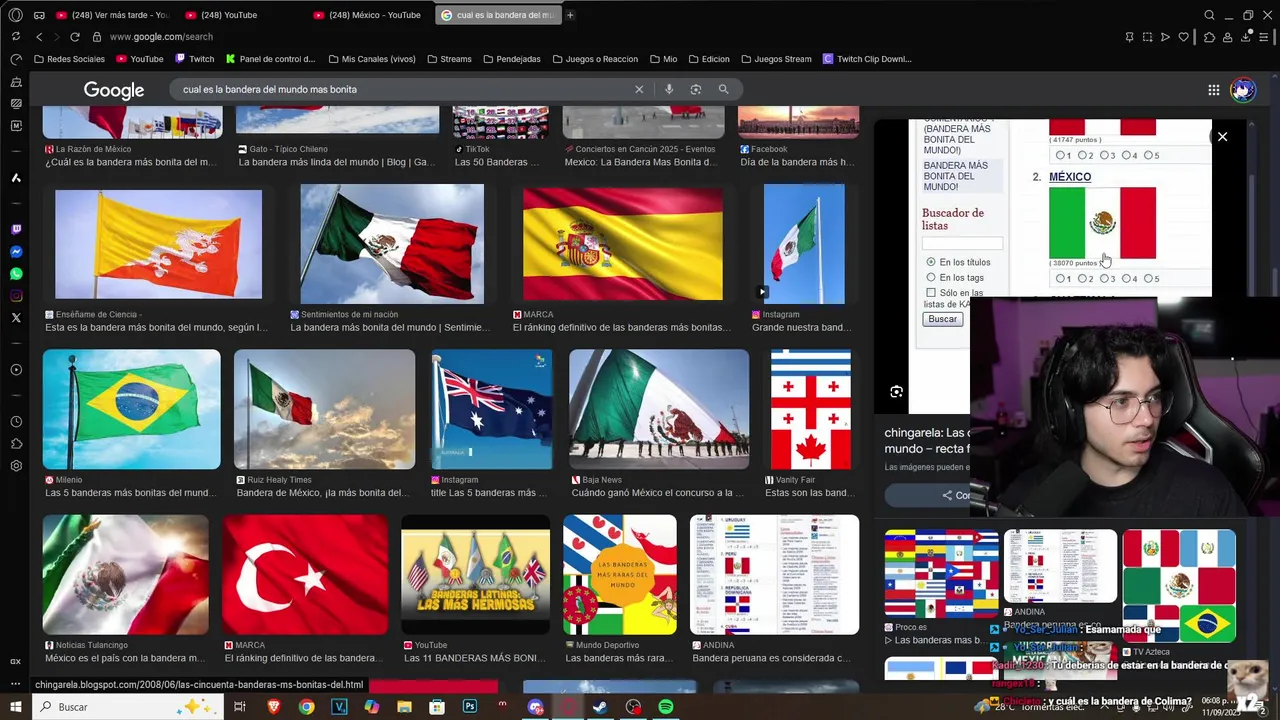The height and width of the screenshot is (720, 1280).
Task: Go back to the previous page
Action: (x=39, y=37)
